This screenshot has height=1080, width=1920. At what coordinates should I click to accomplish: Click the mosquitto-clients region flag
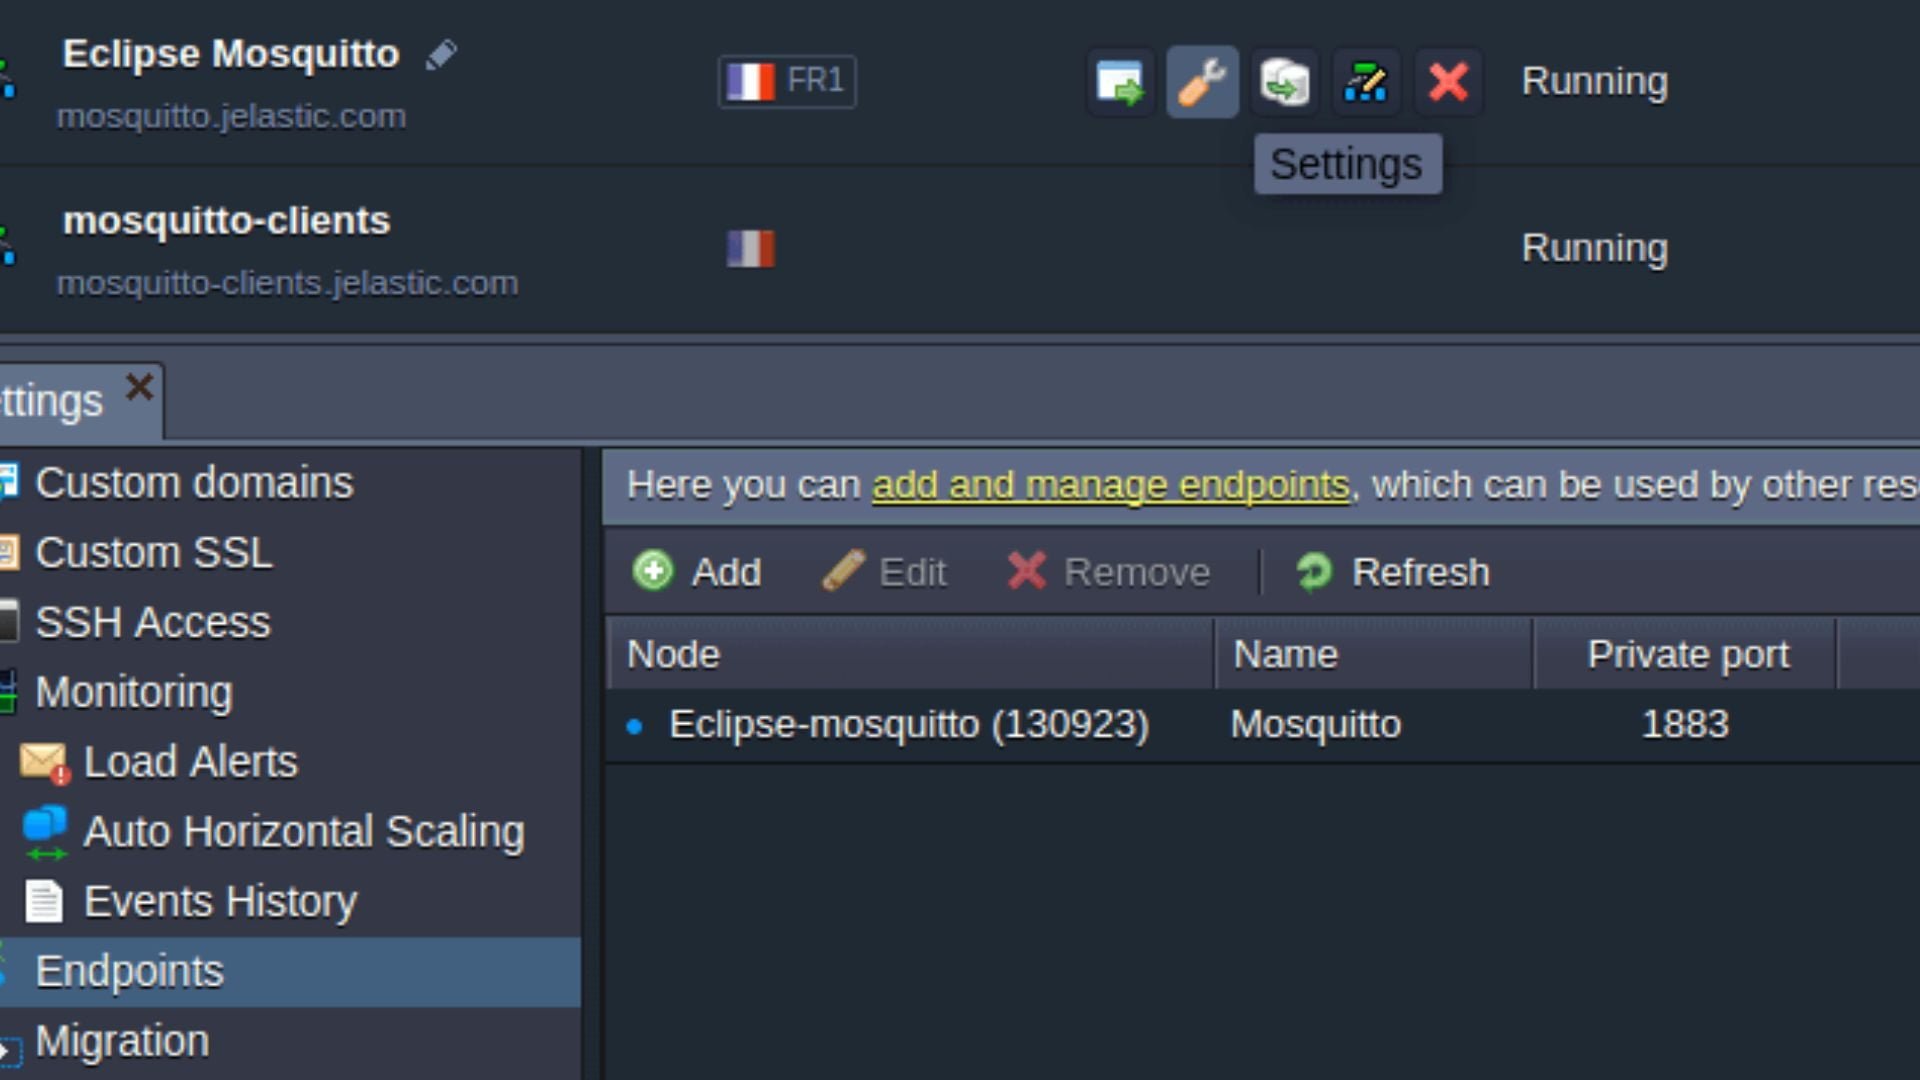[750, 248]
